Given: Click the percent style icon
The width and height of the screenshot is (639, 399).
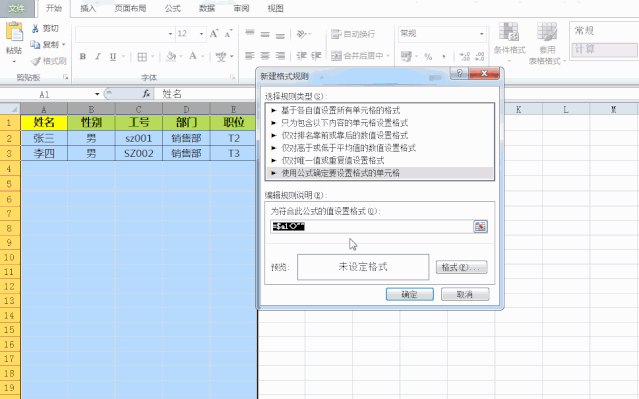Looking at the screenshot, I should [428, 57].
